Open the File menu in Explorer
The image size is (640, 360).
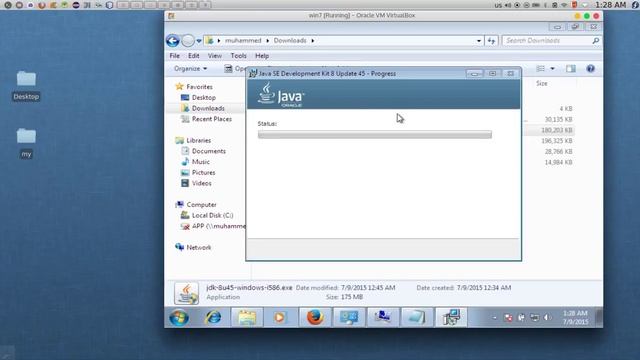coord(174,56)
